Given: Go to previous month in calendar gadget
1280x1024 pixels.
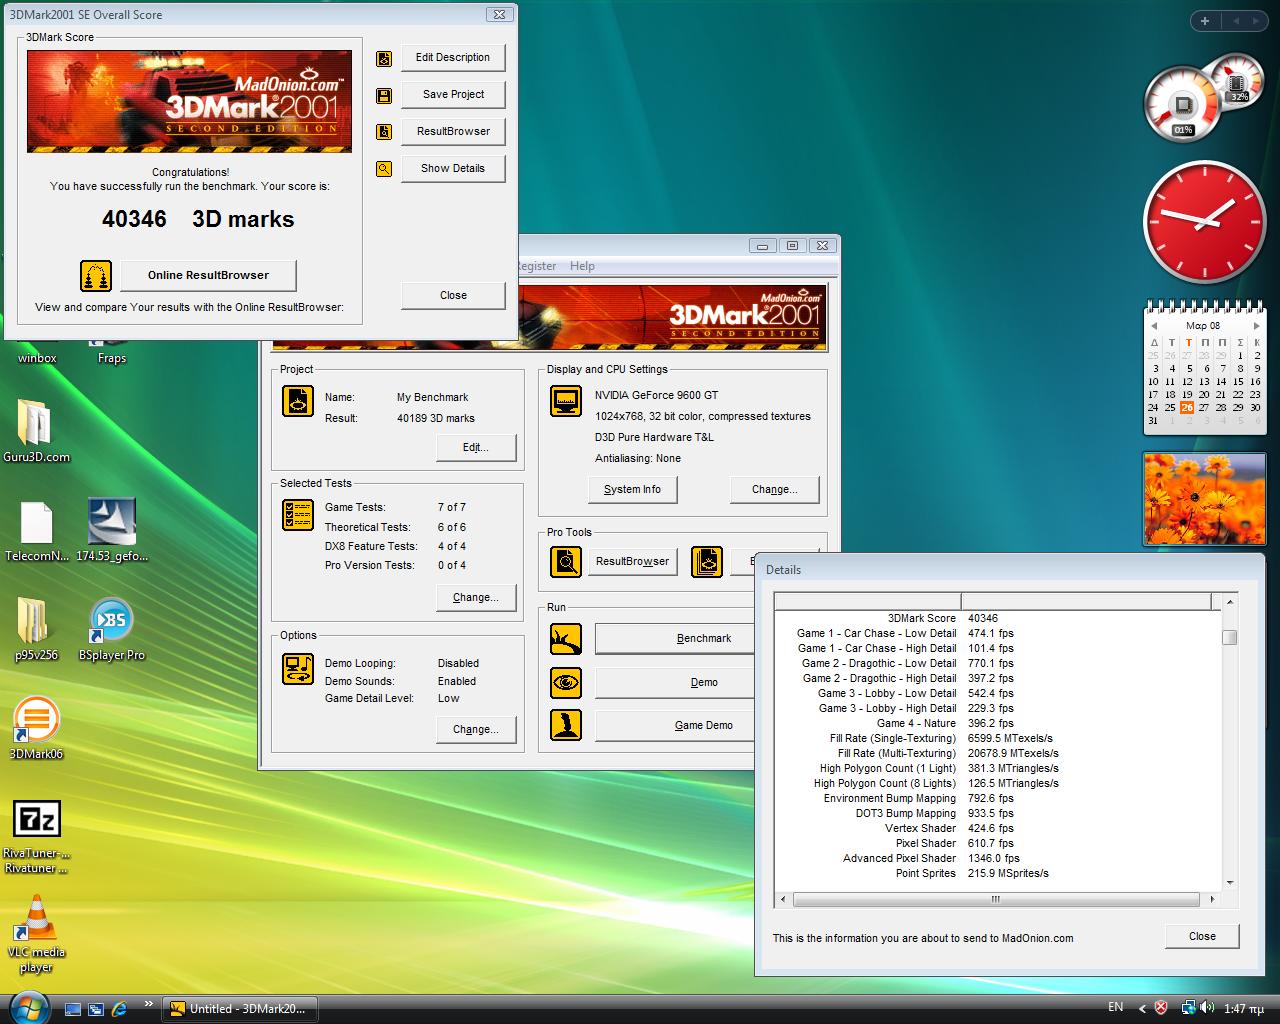Looking at the screenshot, I should click(x=1154, y=326).
